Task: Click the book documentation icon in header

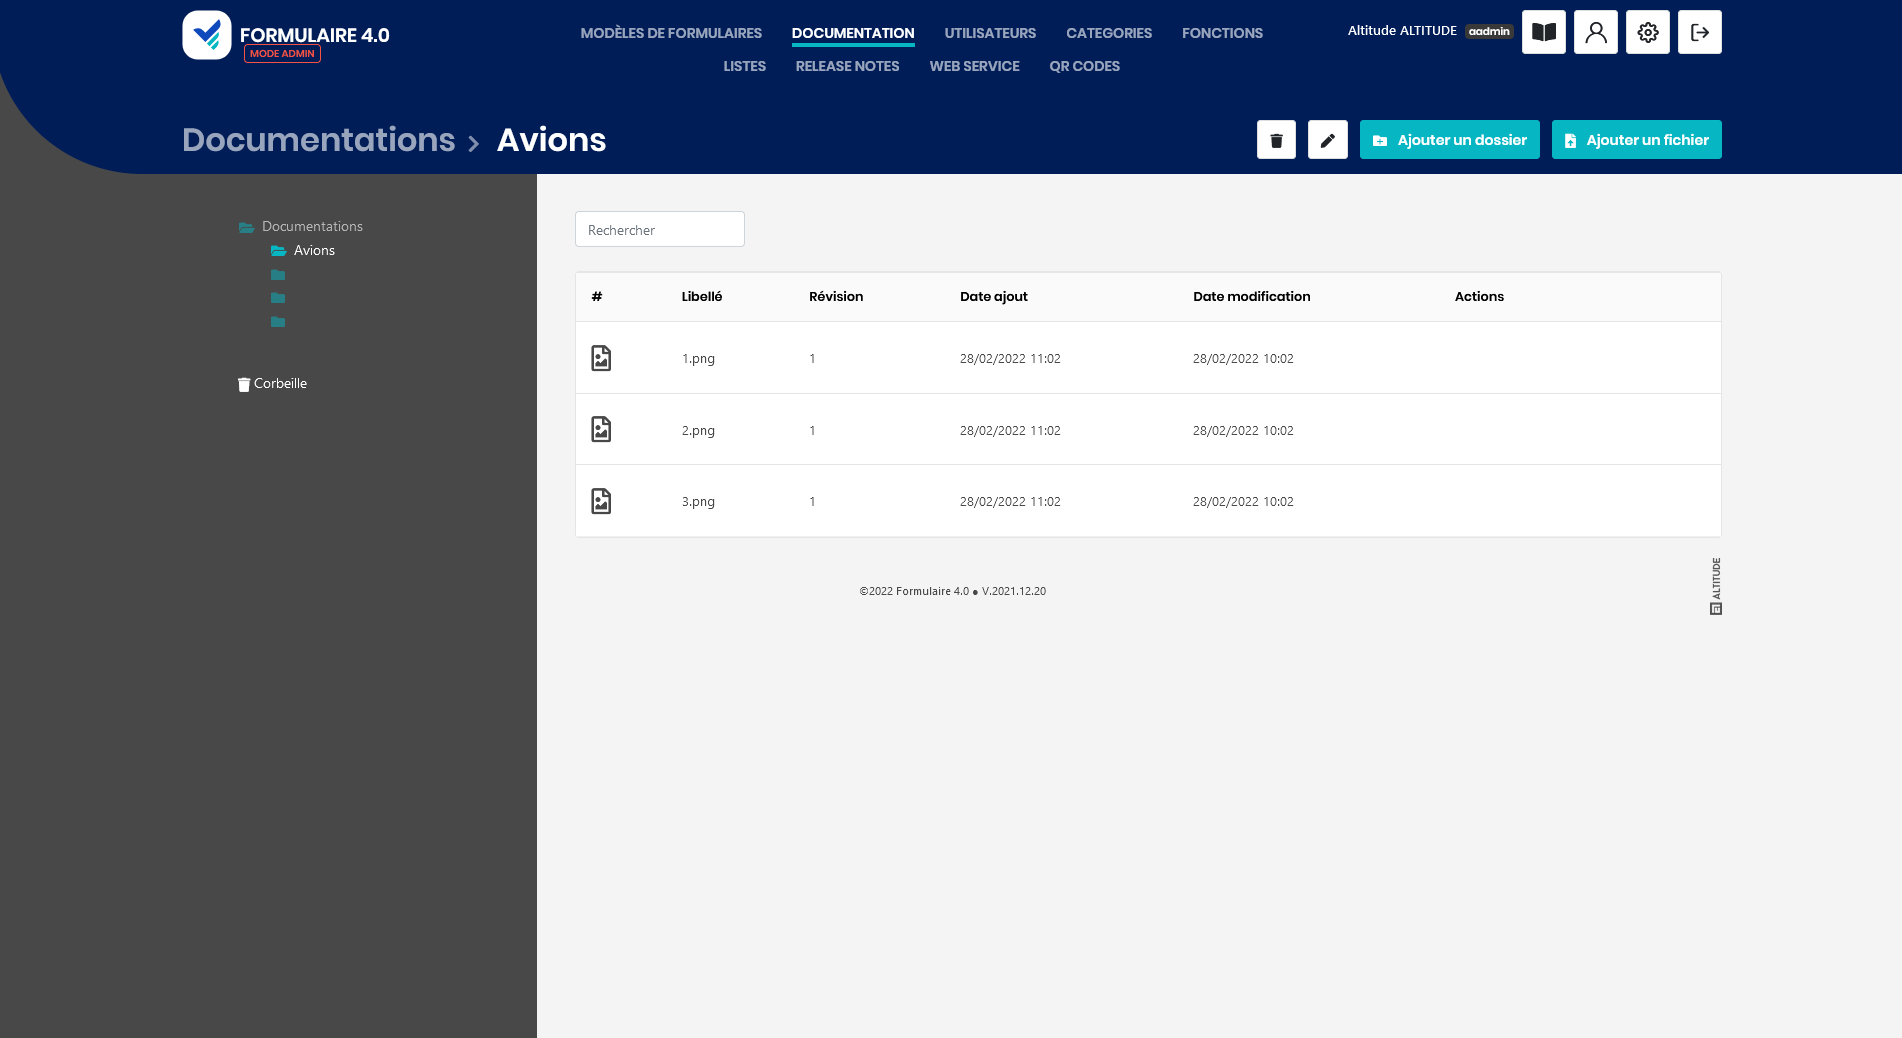Action: click(1543, 32)
